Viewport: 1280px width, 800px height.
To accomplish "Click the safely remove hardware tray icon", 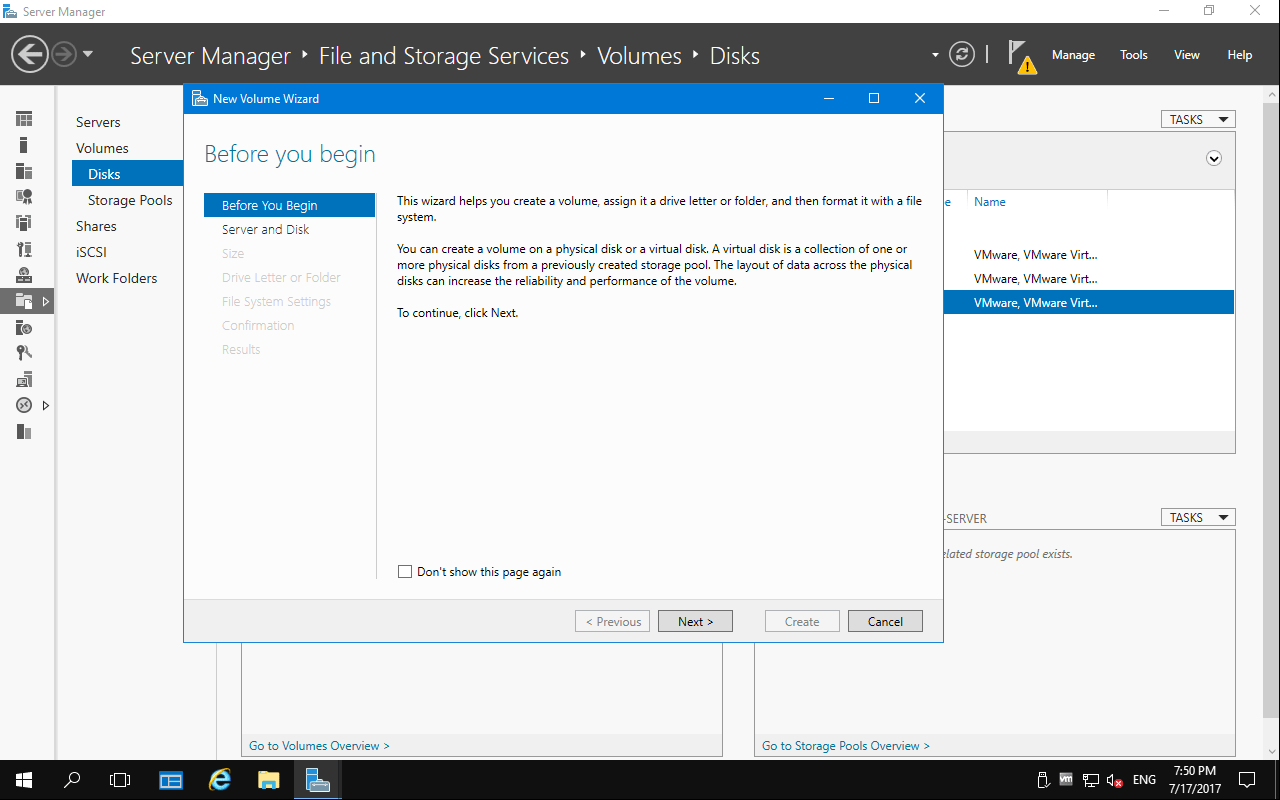I will (x=1042, y=779).
